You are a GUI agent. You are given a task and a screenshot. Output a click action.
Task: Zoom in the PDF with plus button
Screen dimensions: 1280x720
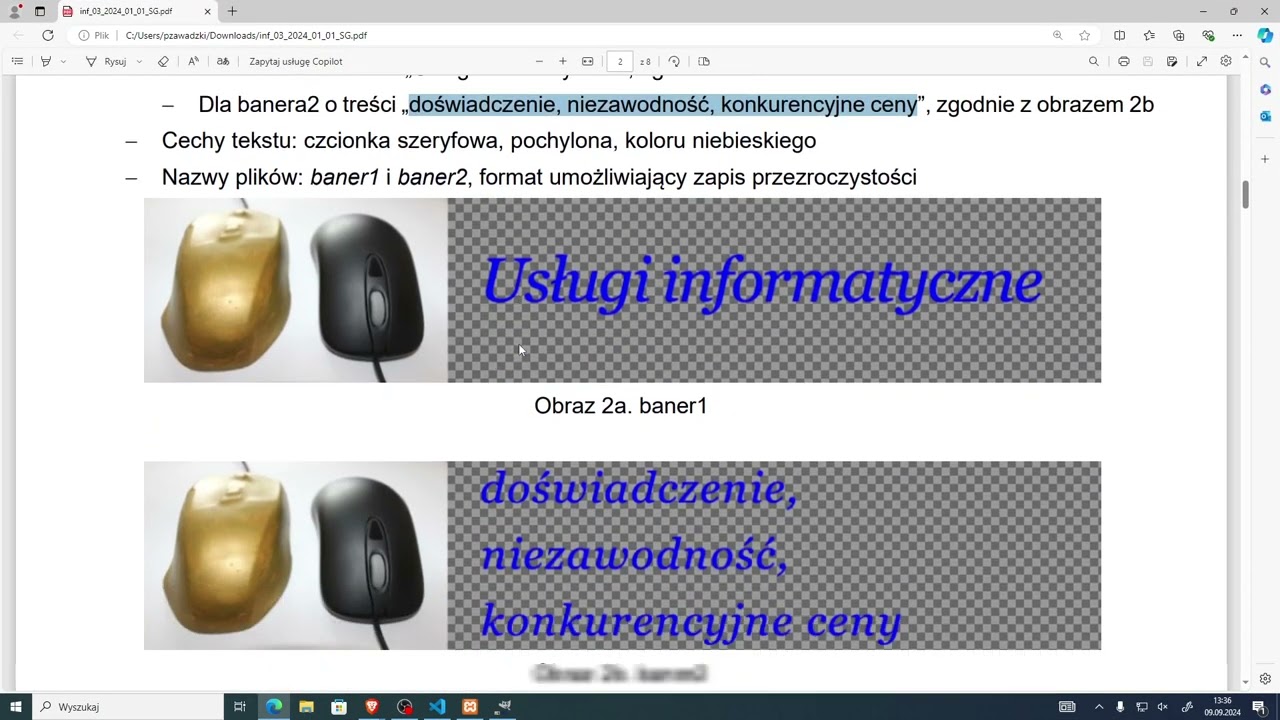tap(563, 61)
